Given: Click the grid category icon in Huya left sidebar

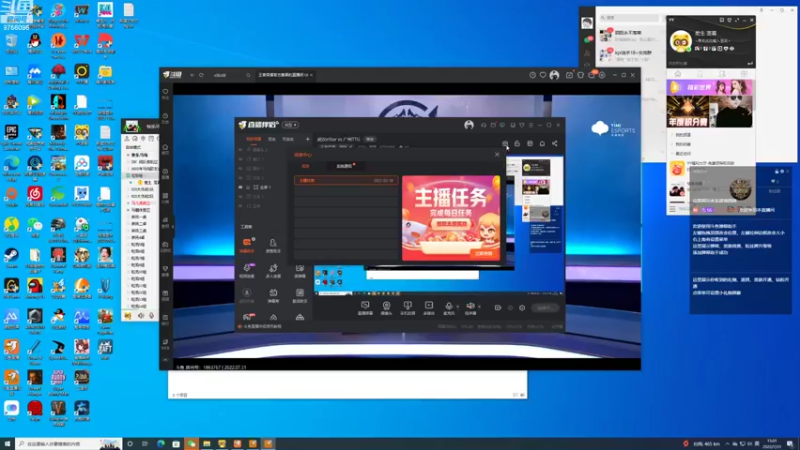Looking at the screenshot, I should coord(165,197).
